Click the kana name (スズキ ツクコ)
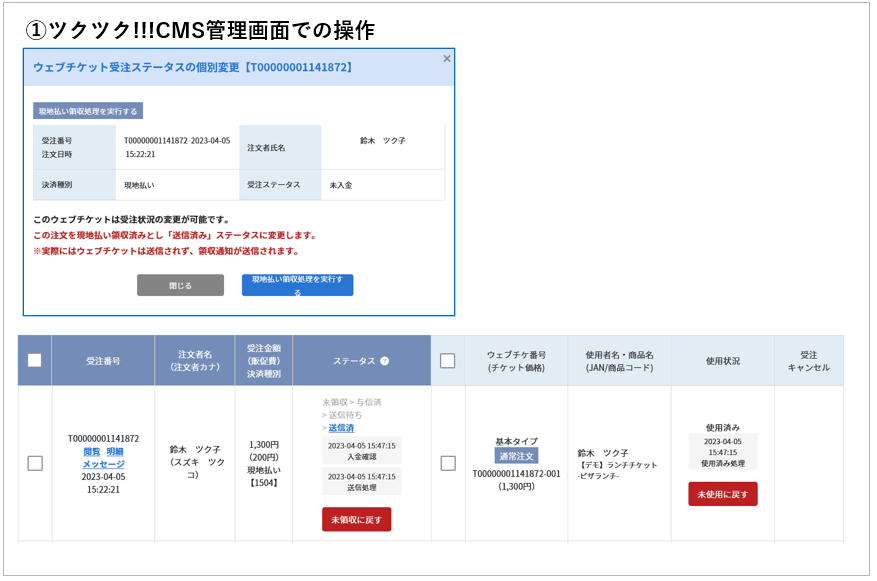This screenshot has width=877, height=581. click(x=195, y=469)
